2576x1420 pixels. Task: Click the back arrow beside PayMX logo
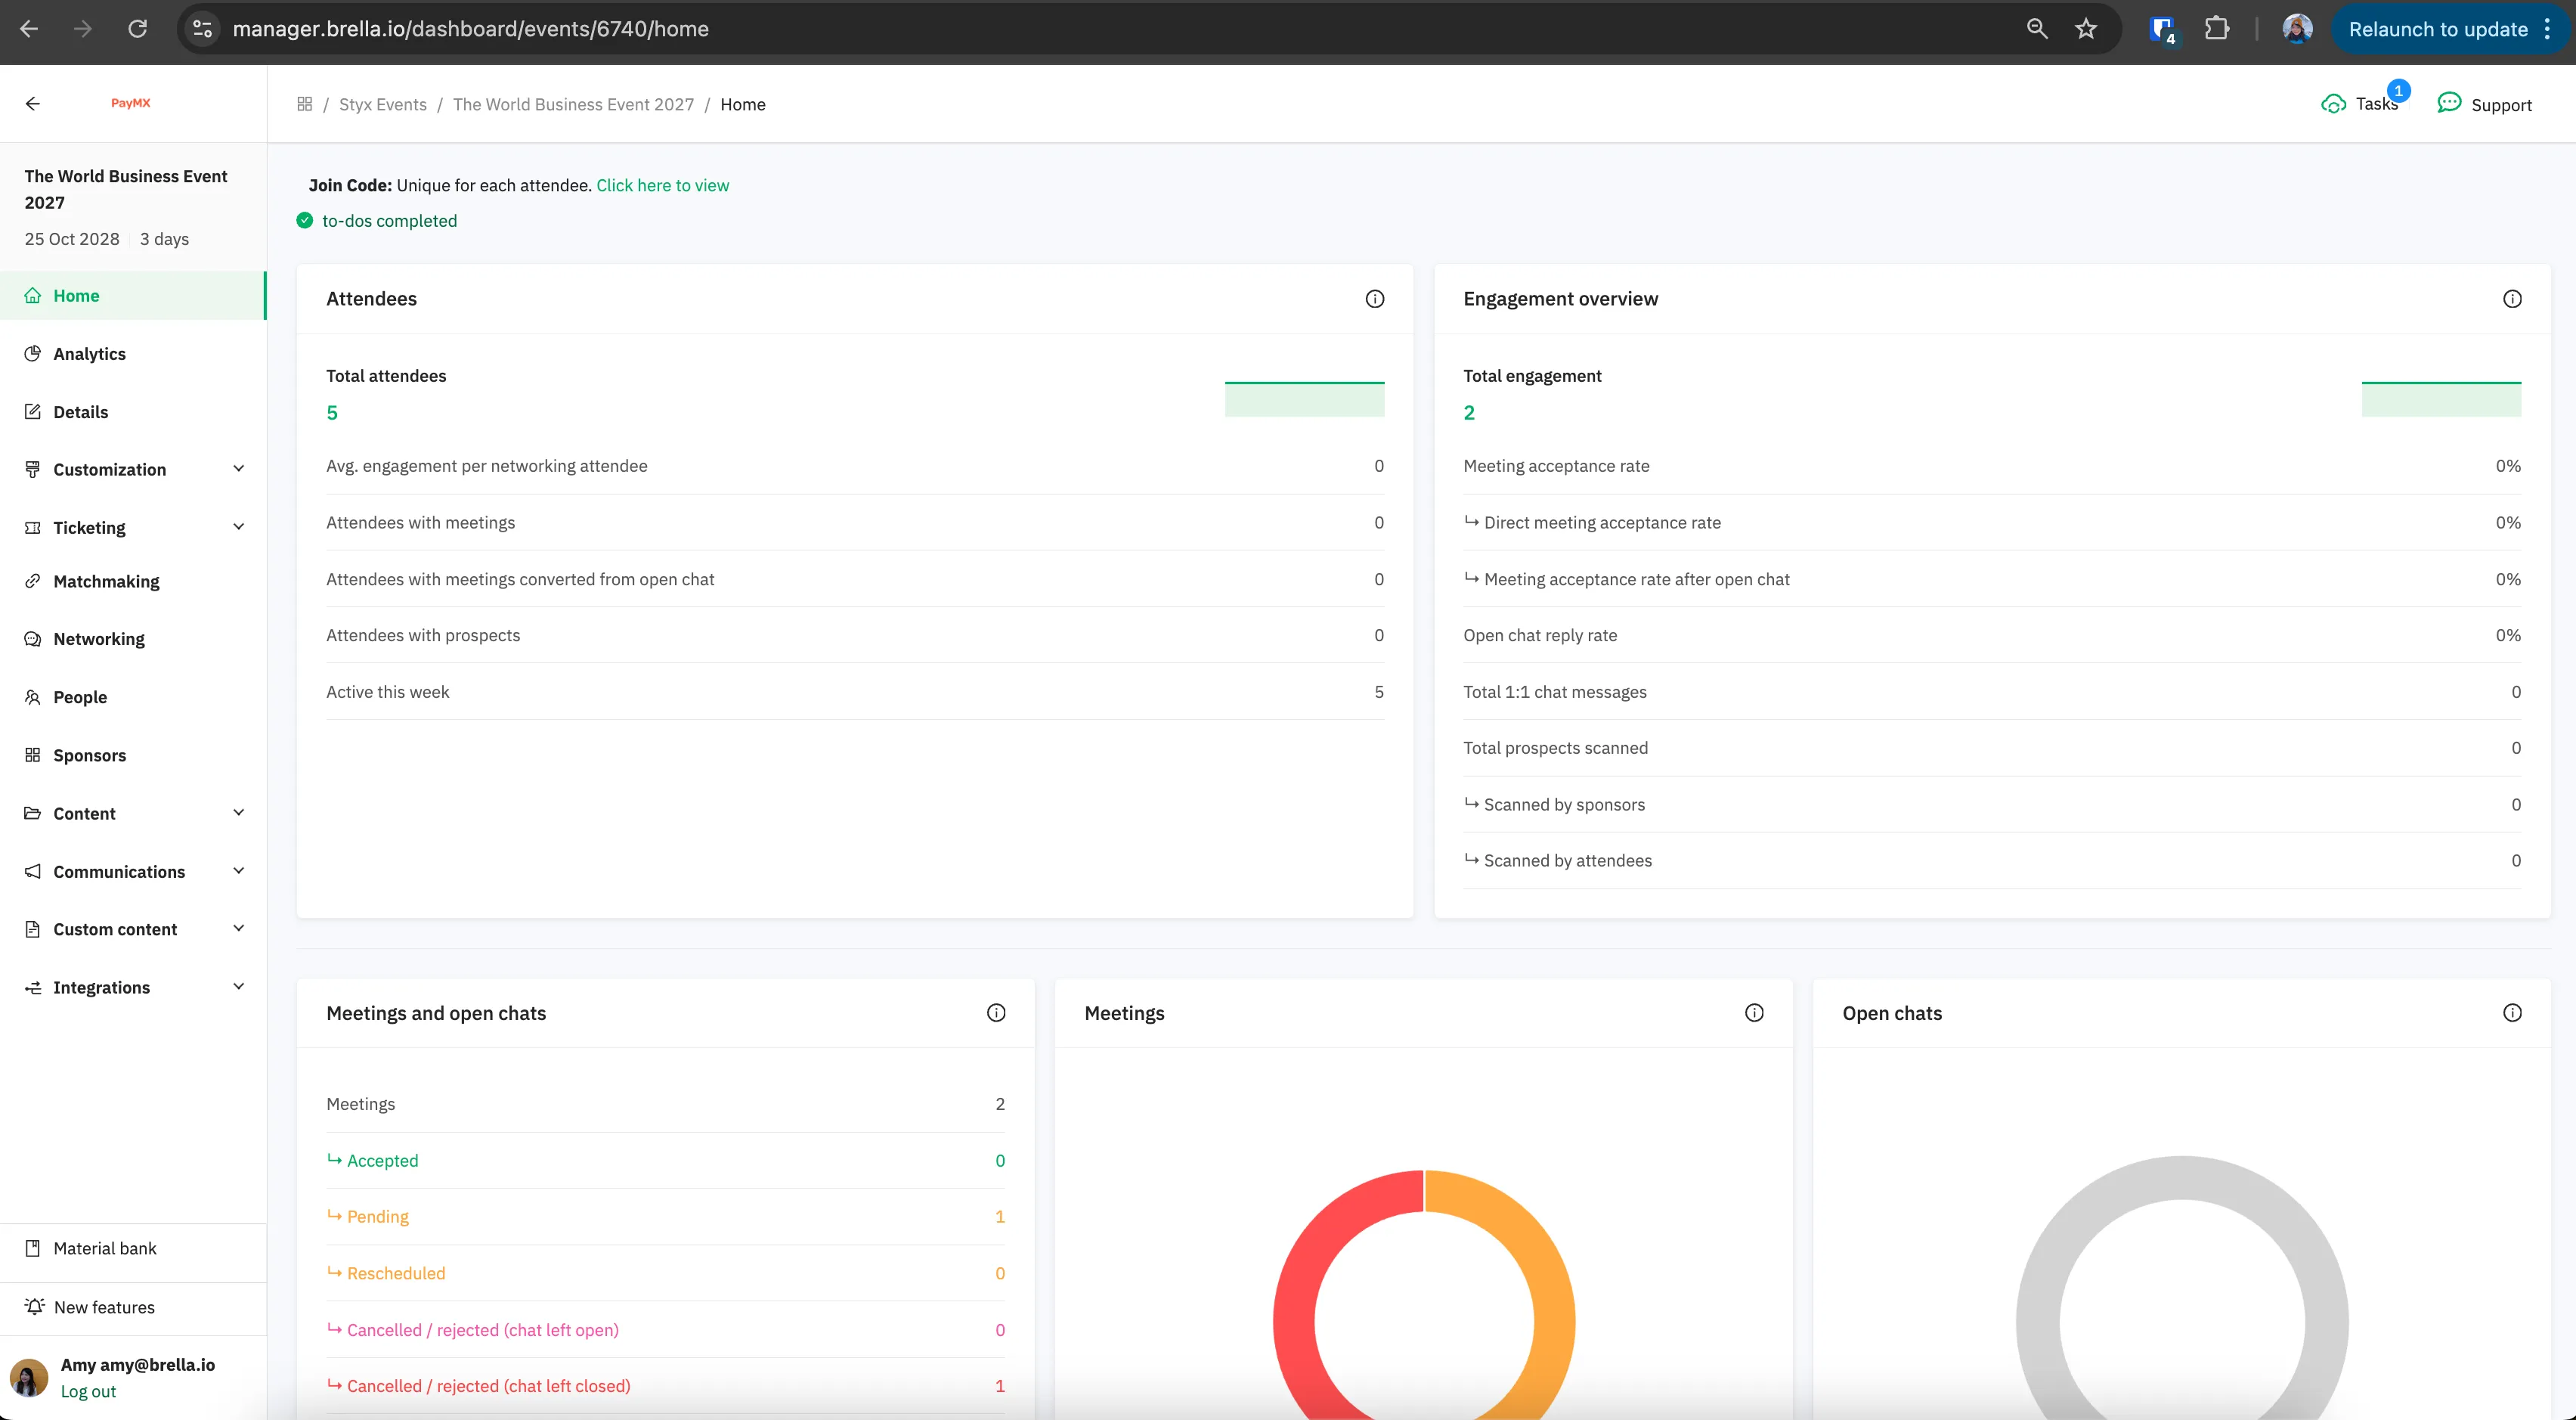[x=33, y=103]
